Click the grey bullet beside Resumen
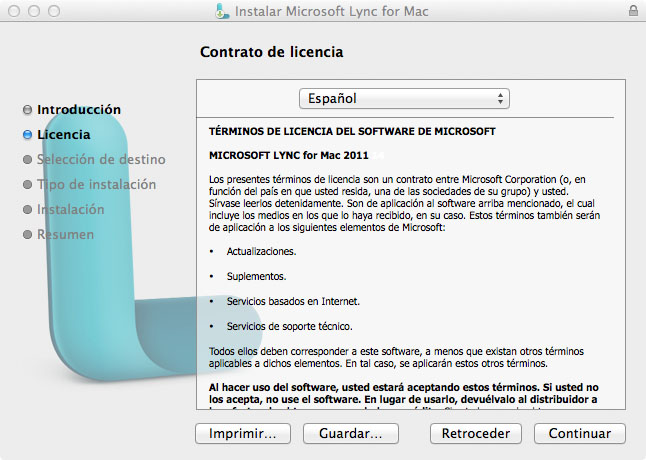This screenshot has width=646, height=460. pos(27,235)
